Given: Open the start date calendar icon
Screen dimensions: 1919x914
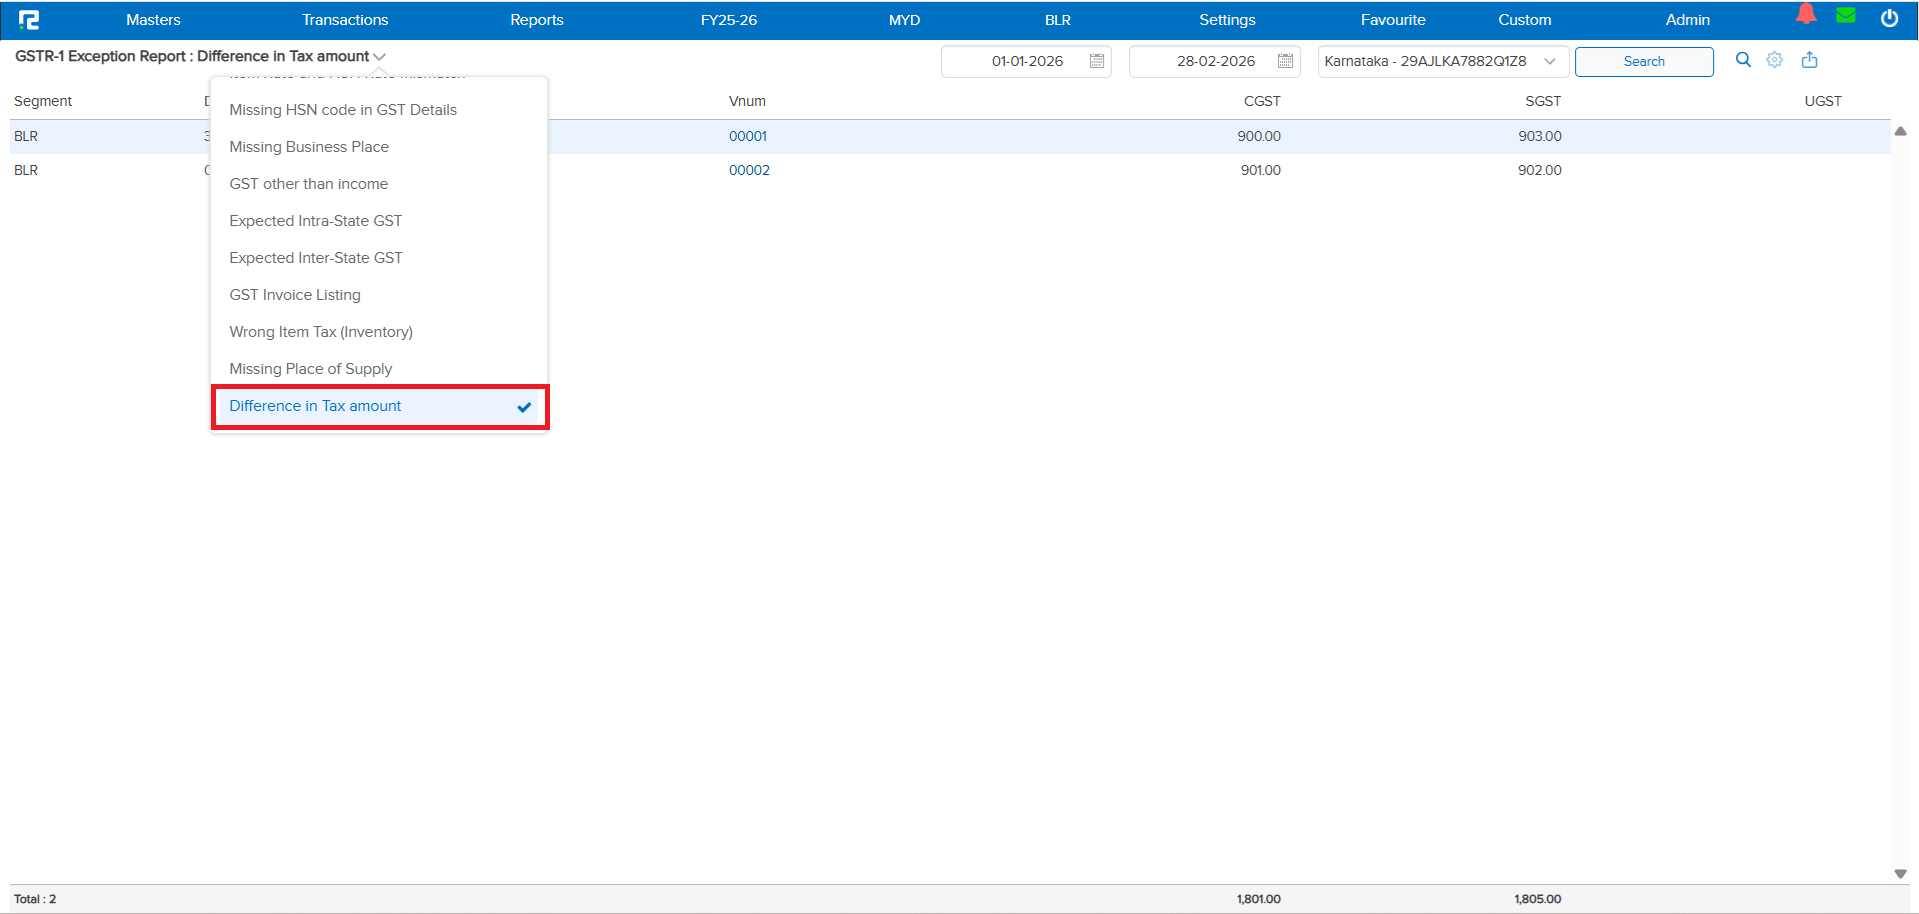Looking at the screenshot, I should [x=1096, y=61].
